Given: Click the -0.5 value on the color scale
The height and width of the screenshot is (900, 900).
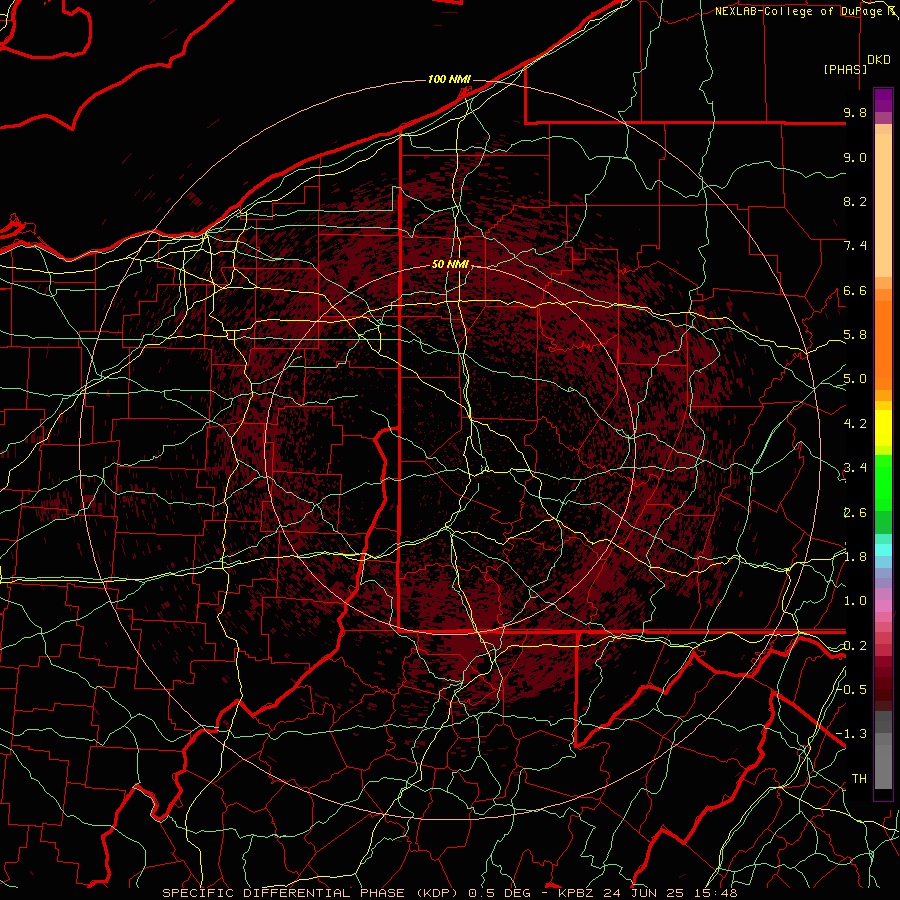Looking at the screenshot, I should (x=852, y=689).
